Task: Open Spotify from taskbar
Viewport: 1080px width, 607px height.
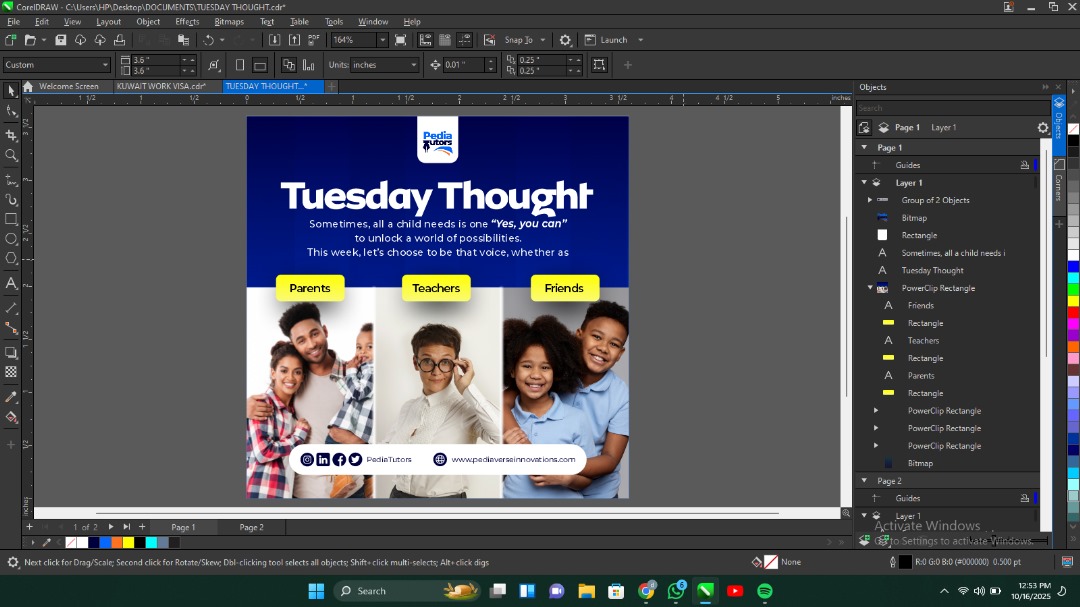Action: (765, 591)
